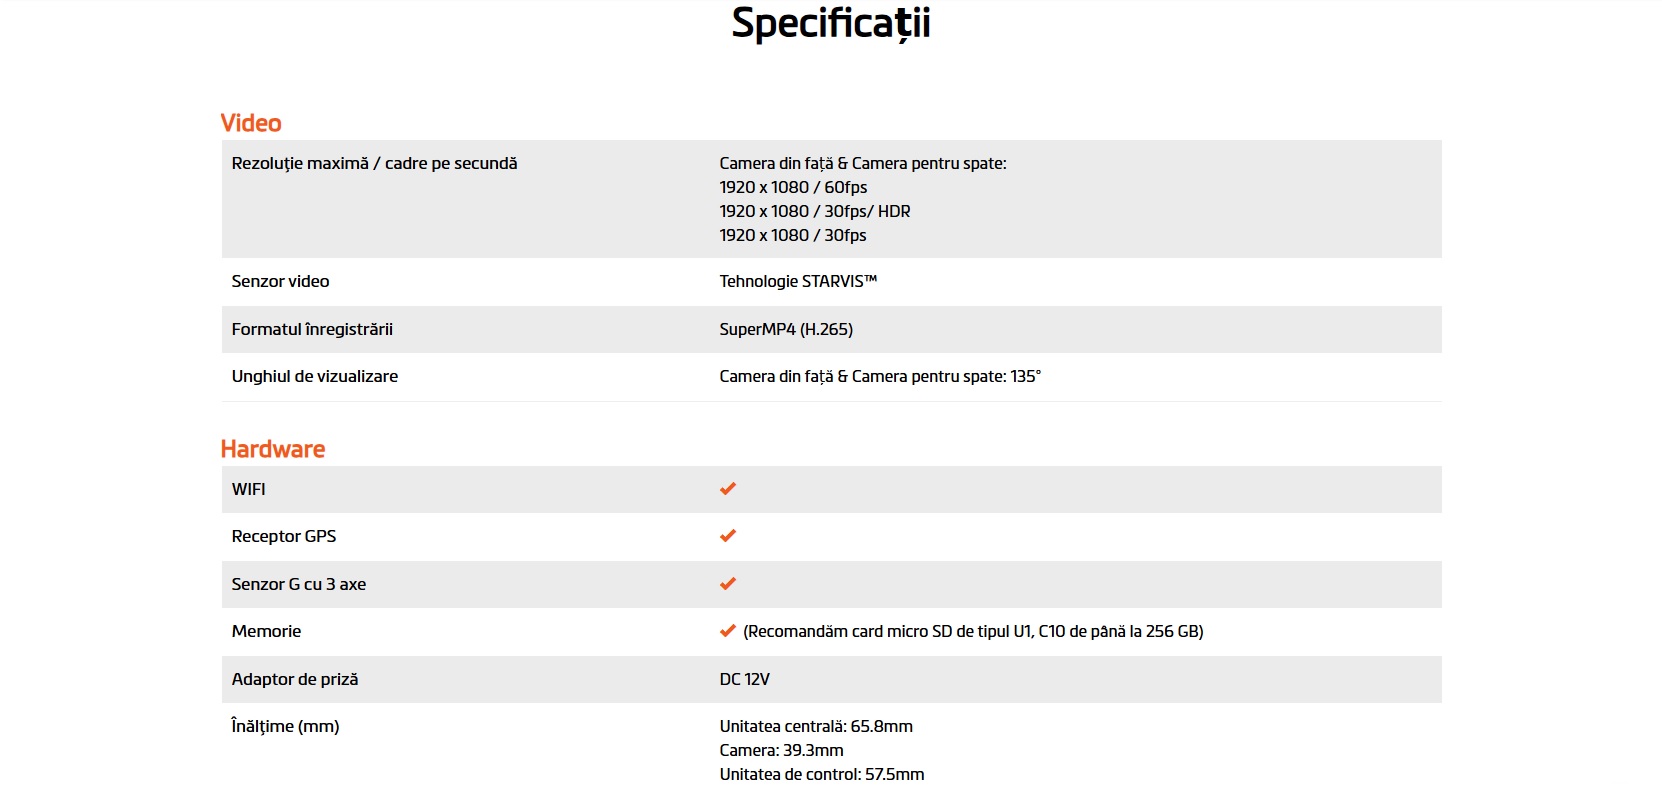Click the Înălțime (mm) label
Viewport: 1662px width, 786px height.
285,726
